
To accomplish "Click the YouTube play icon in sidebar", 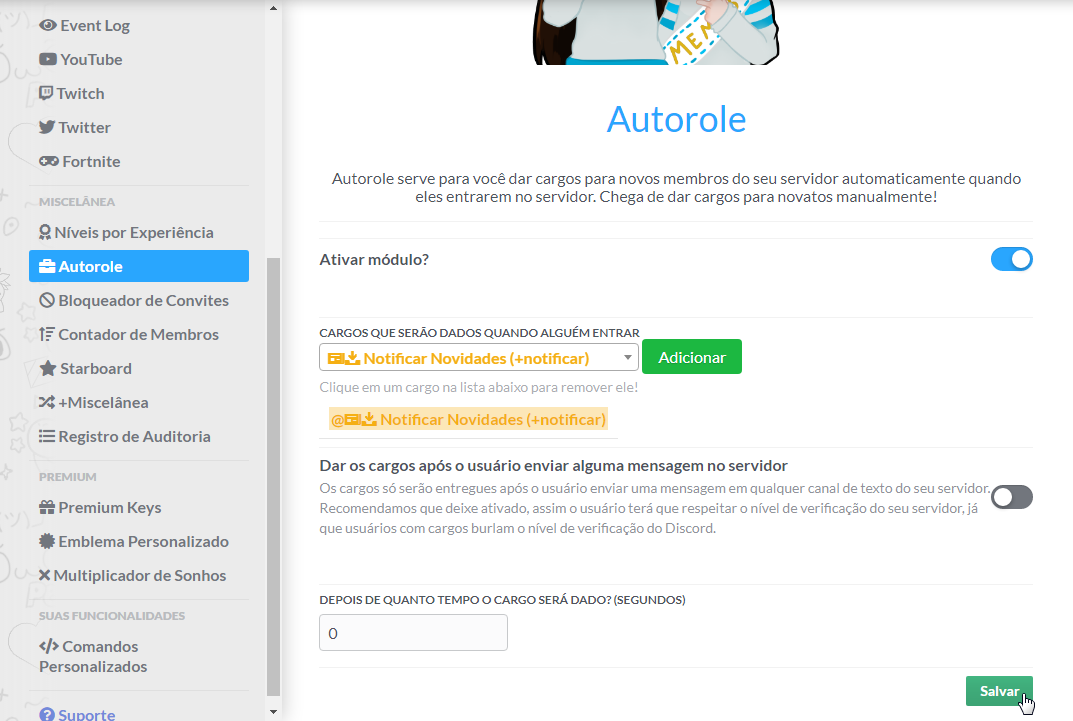I will coord(47,60).
